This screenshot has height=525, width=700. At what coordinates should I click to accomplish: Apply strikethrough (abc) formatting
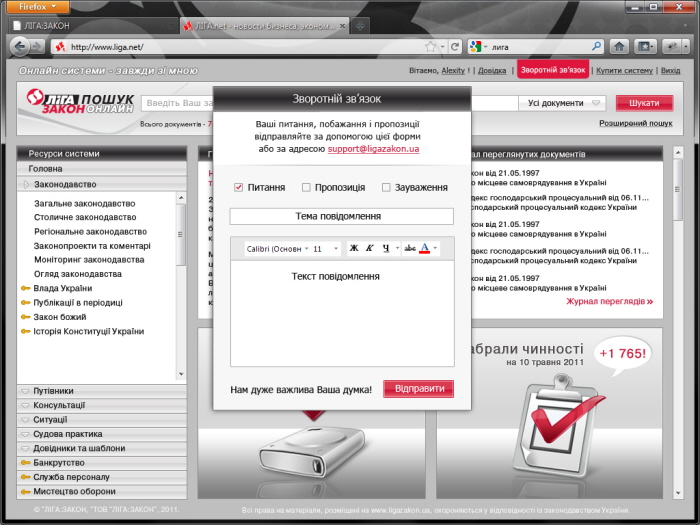pyautogui.click(x=409, y=248)
